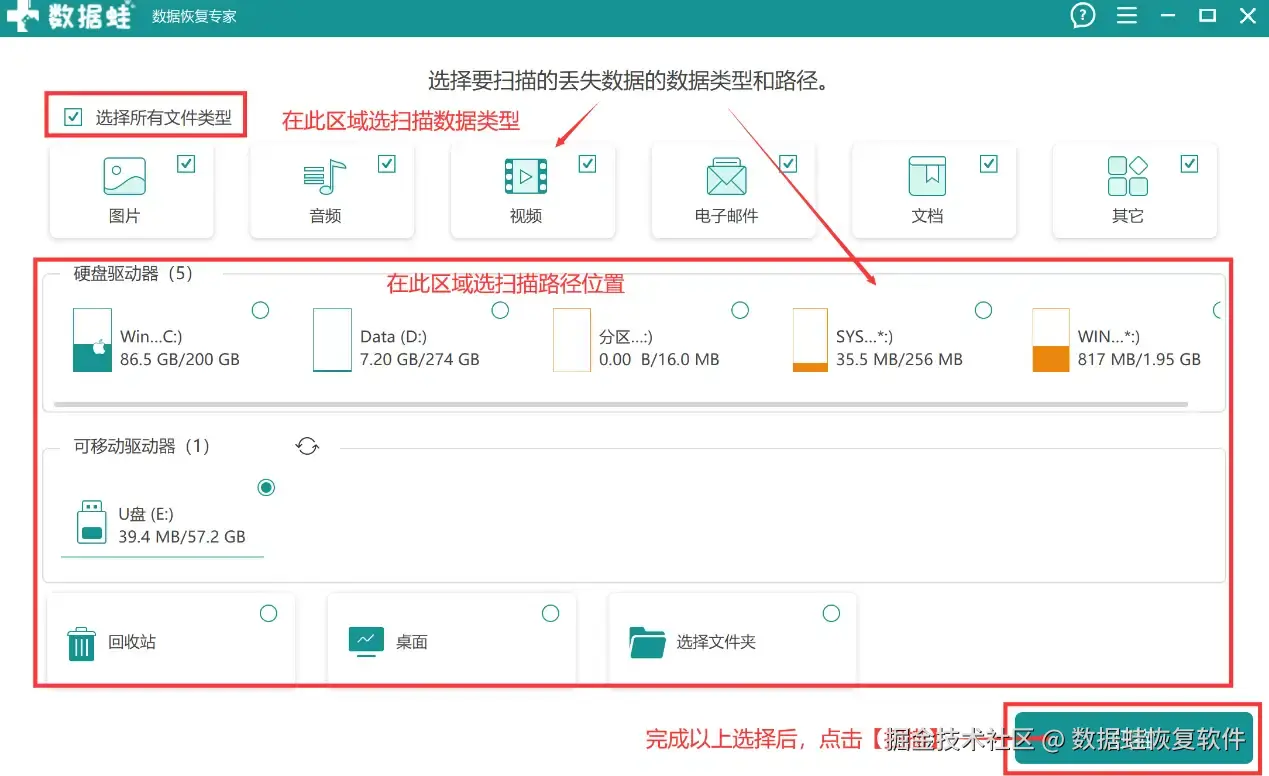Image resolution: width=1269 pixels, height=776 pixels.
Task: Click the 39.4 MB/57.2 GB text
Action: [182, 537]
